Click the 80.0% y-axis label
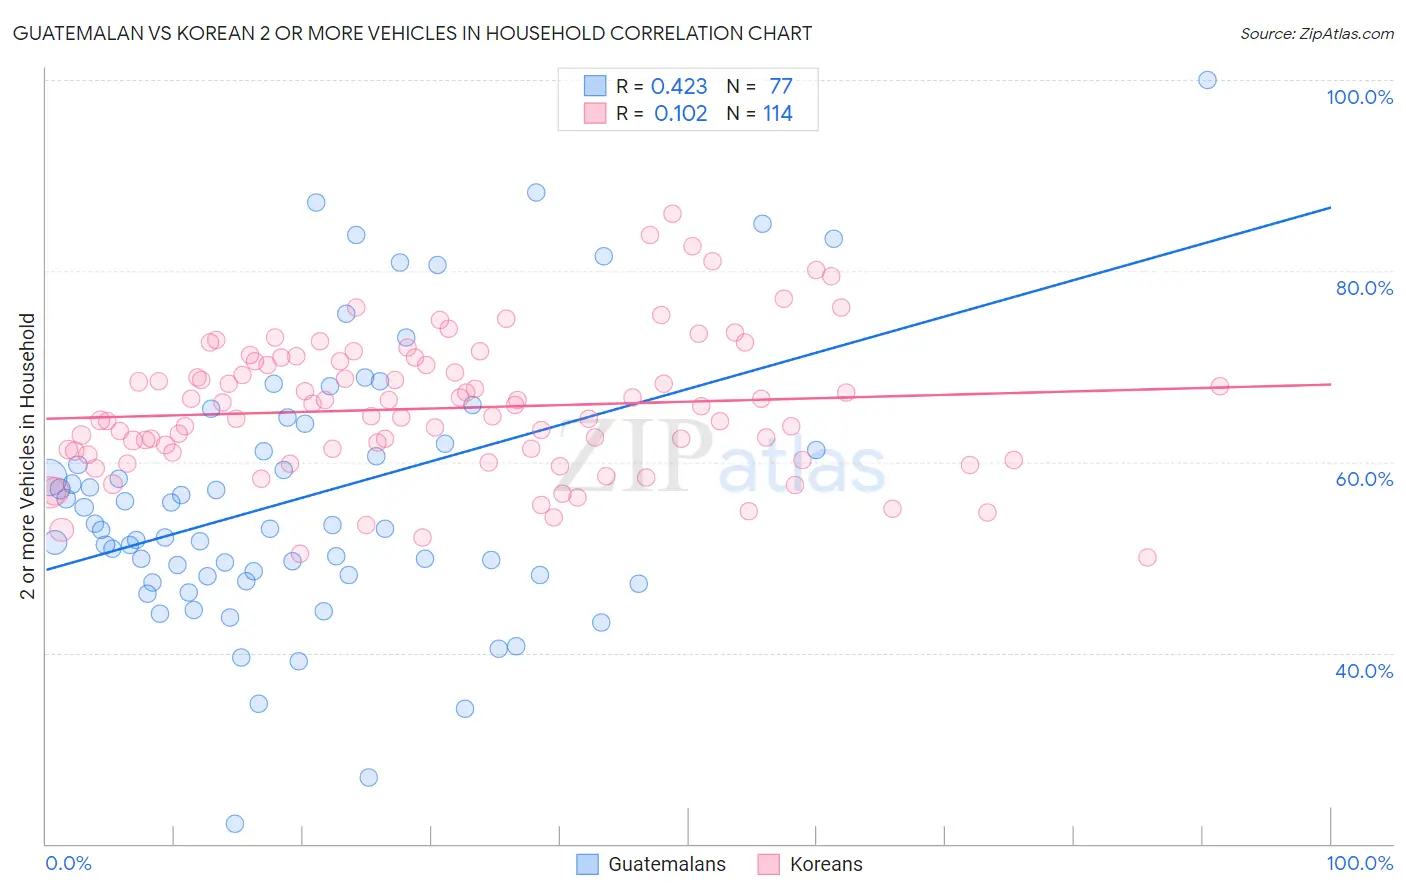The height and width of the screenshot is (892, 1406). [x=1364, y=288]
